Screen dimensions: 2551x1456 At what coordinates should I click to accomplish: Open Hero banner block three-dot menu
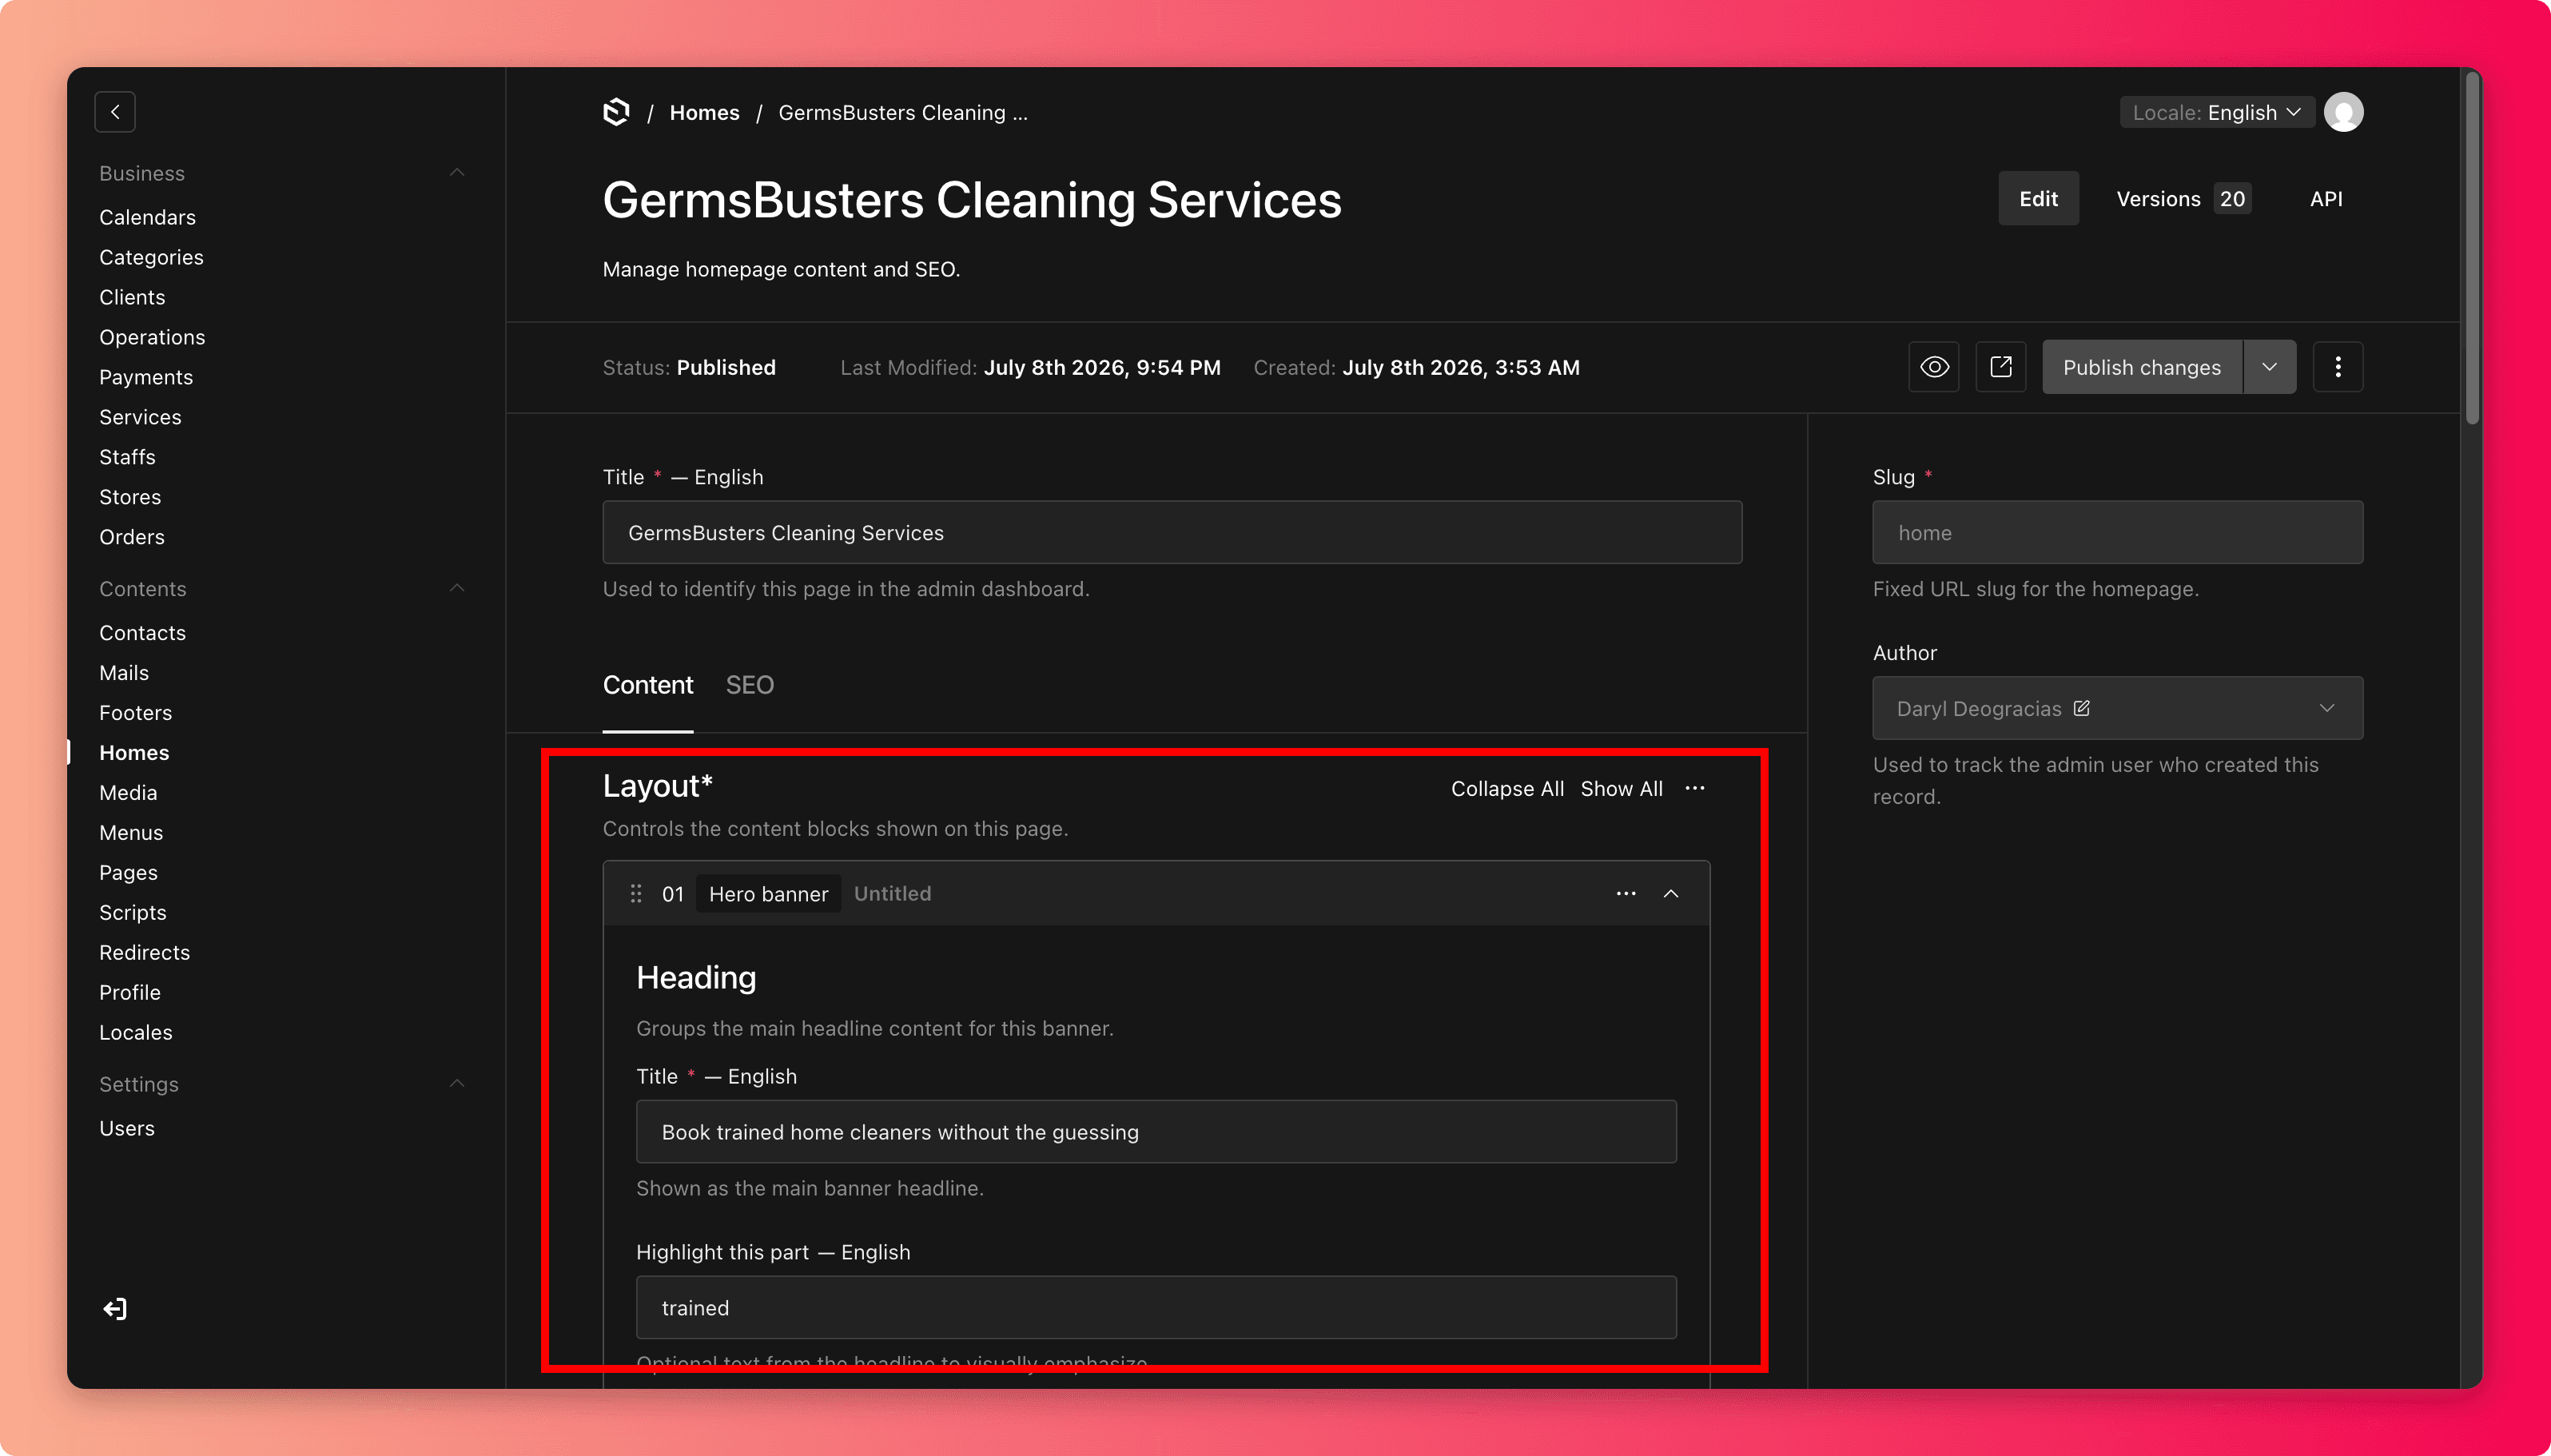1626,893
